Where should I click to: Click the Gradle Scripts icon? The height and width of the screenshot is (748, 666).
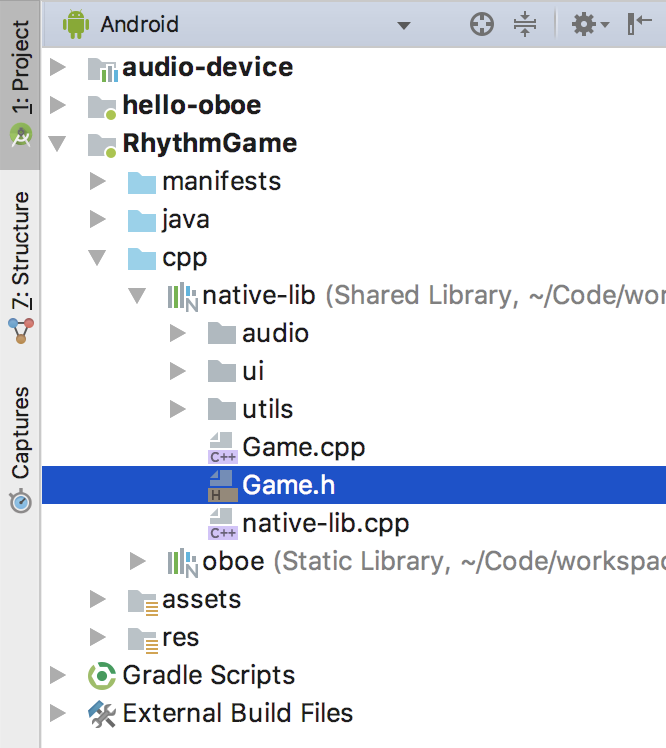coord(102,675)
